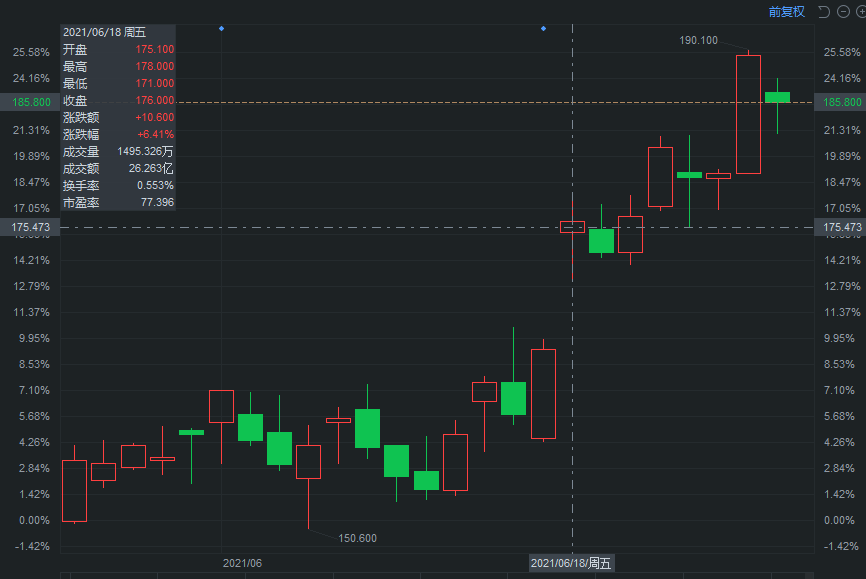Select the 2021/06/18 candlestick at the crosshair

click(572, 227)
